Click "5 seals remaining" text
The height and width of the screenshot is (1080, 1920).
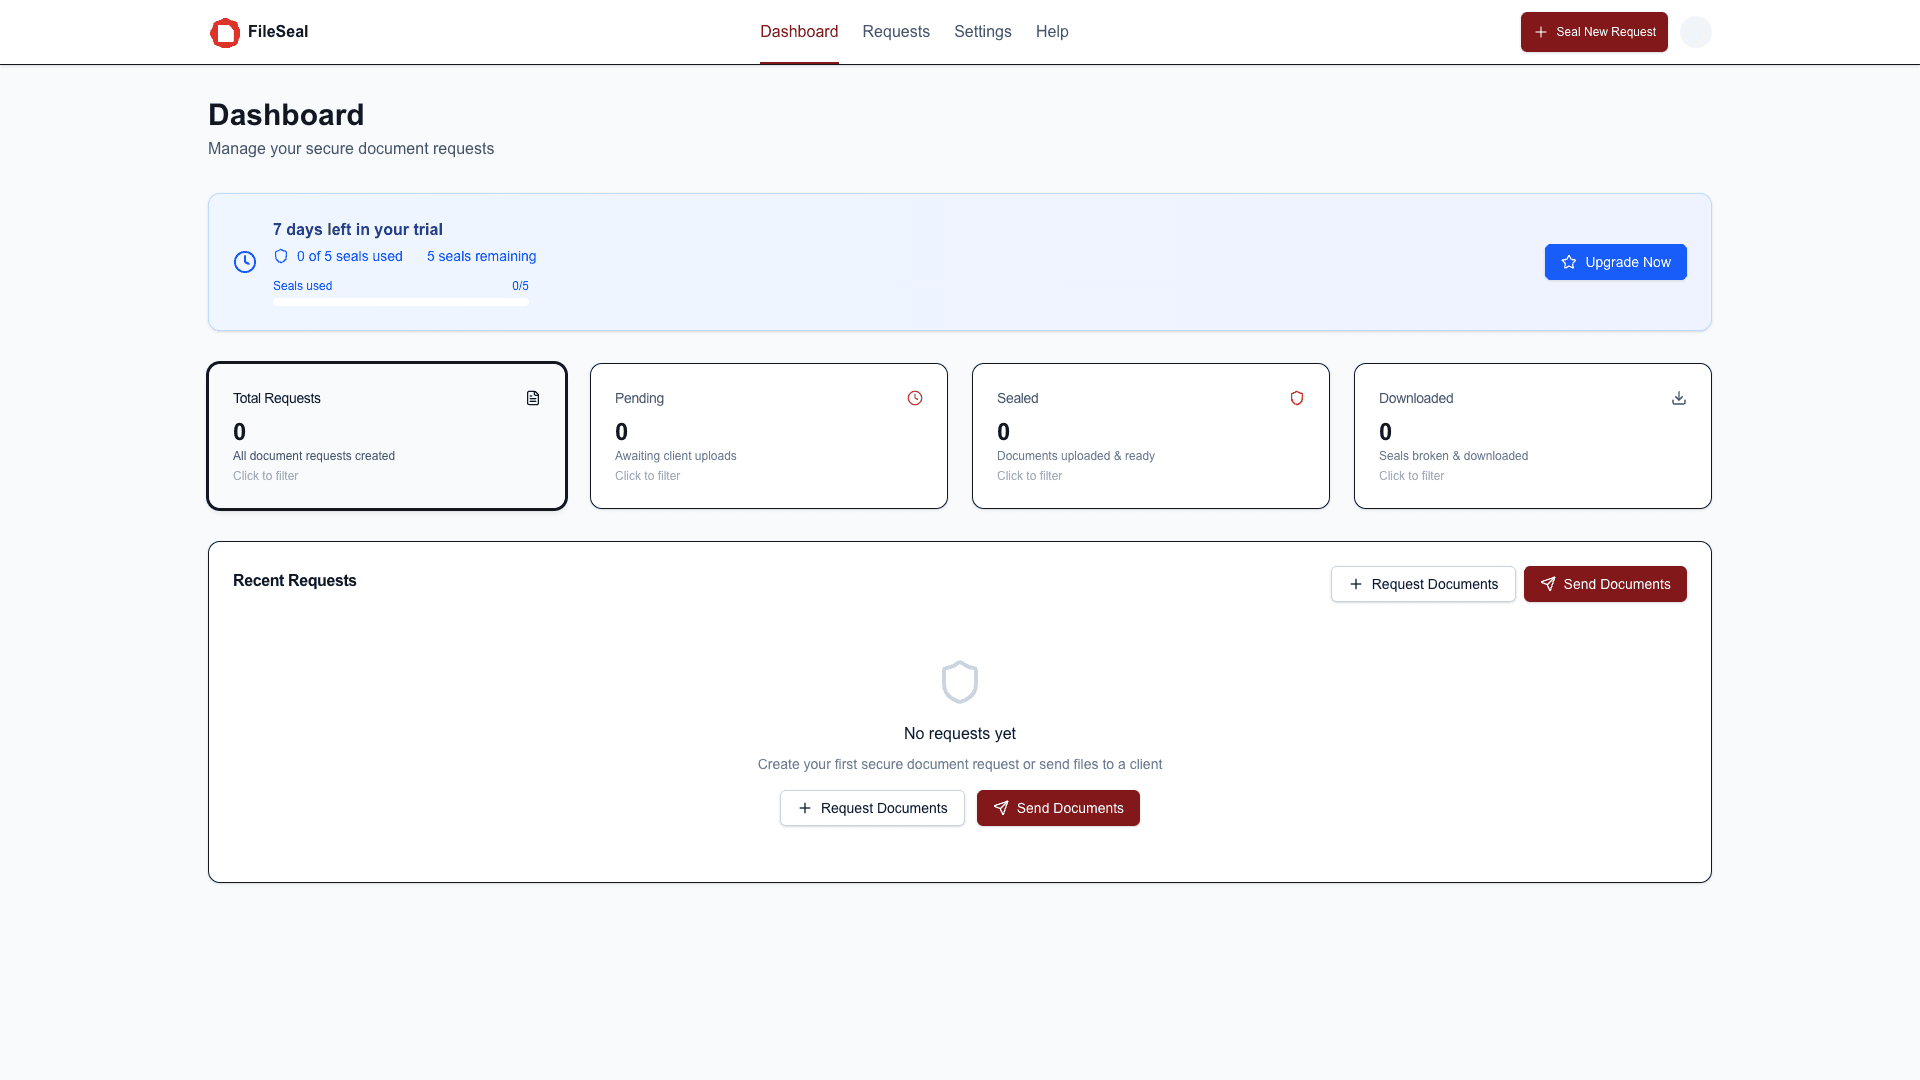[x=482, y=256]
